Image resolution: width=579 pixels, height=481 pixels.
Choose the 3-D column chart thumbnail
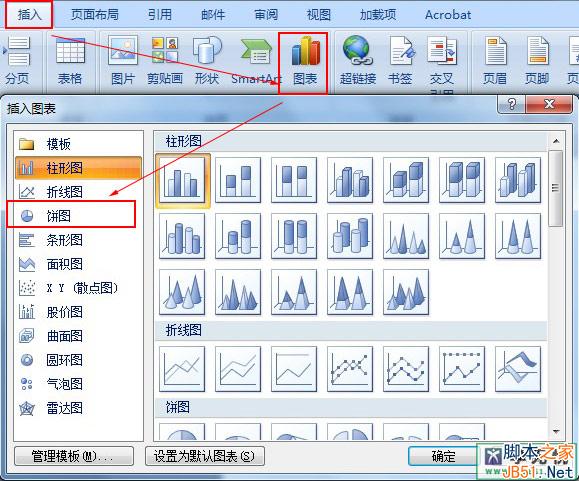[x=518, y=180]
